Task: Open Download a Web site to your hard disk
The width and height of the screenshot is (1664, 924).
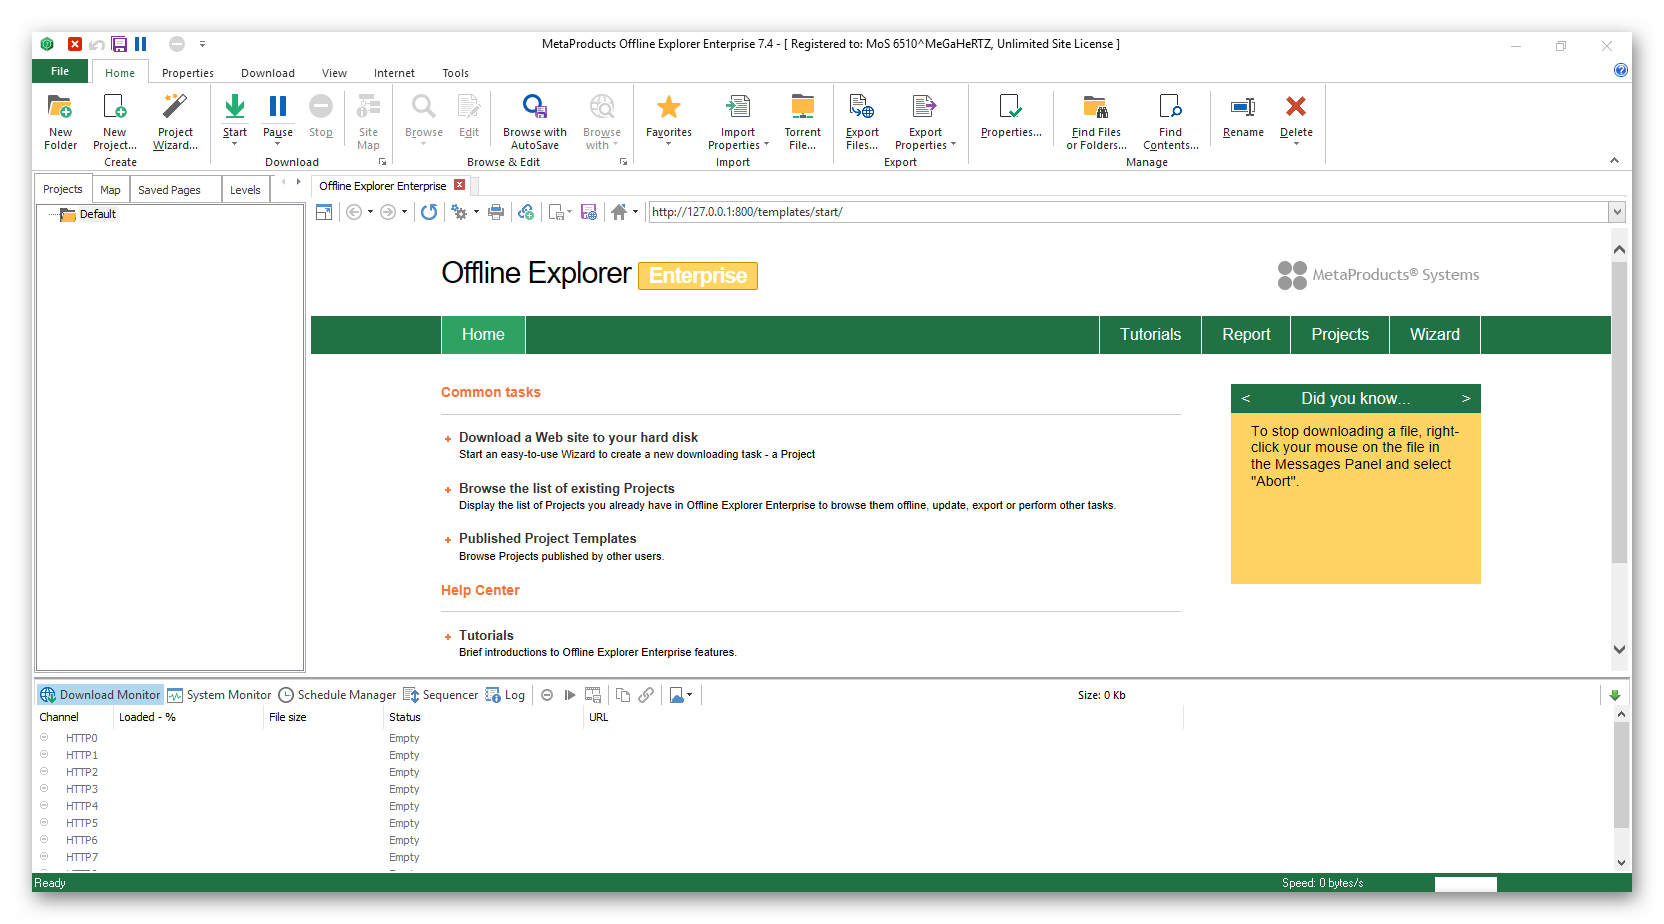Action: click(x=578, y=437)
